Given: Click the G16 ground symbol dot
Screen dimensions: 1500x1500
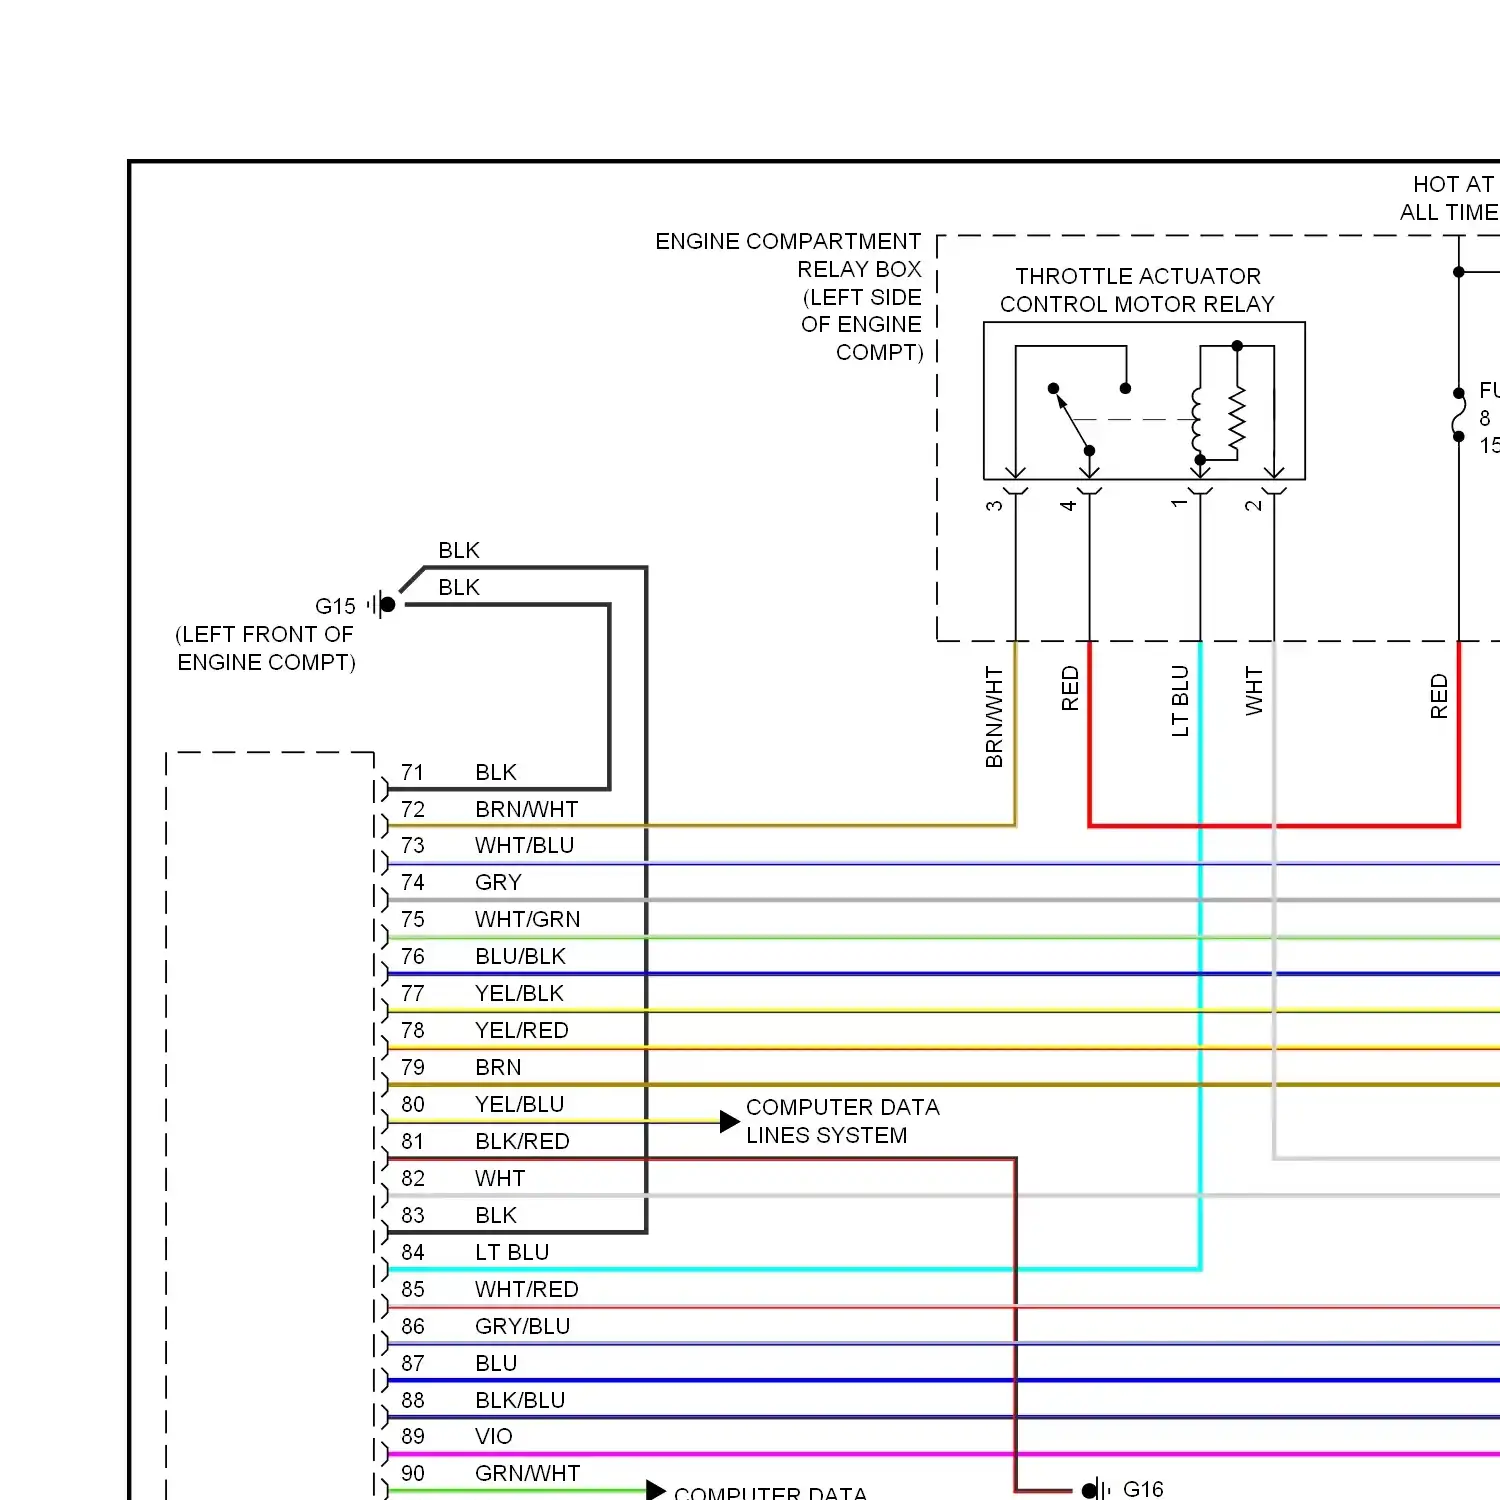Looking at the screenshot, I should click(x=1088, y=1490).
